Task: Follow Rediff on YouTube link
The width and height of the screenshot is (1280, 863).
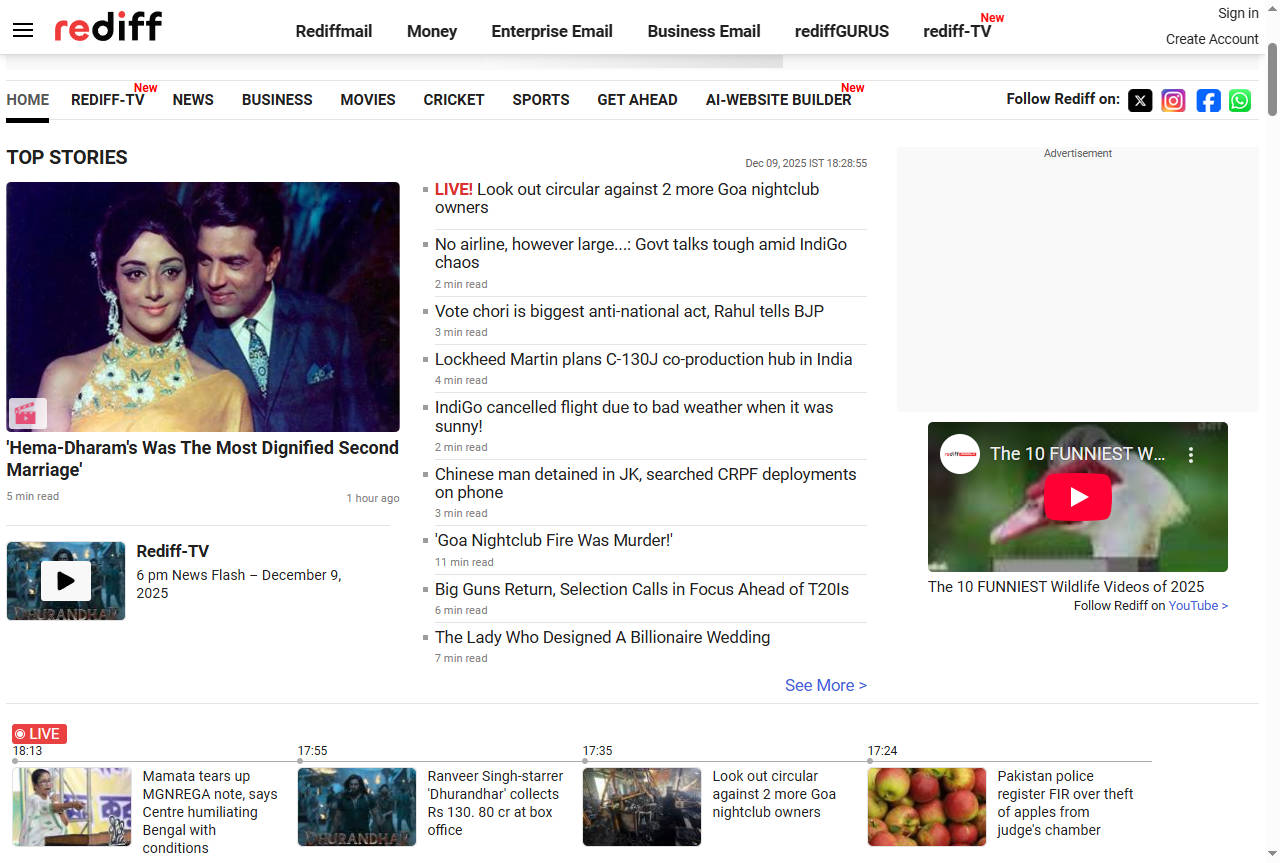Action: pos(1196,605)
